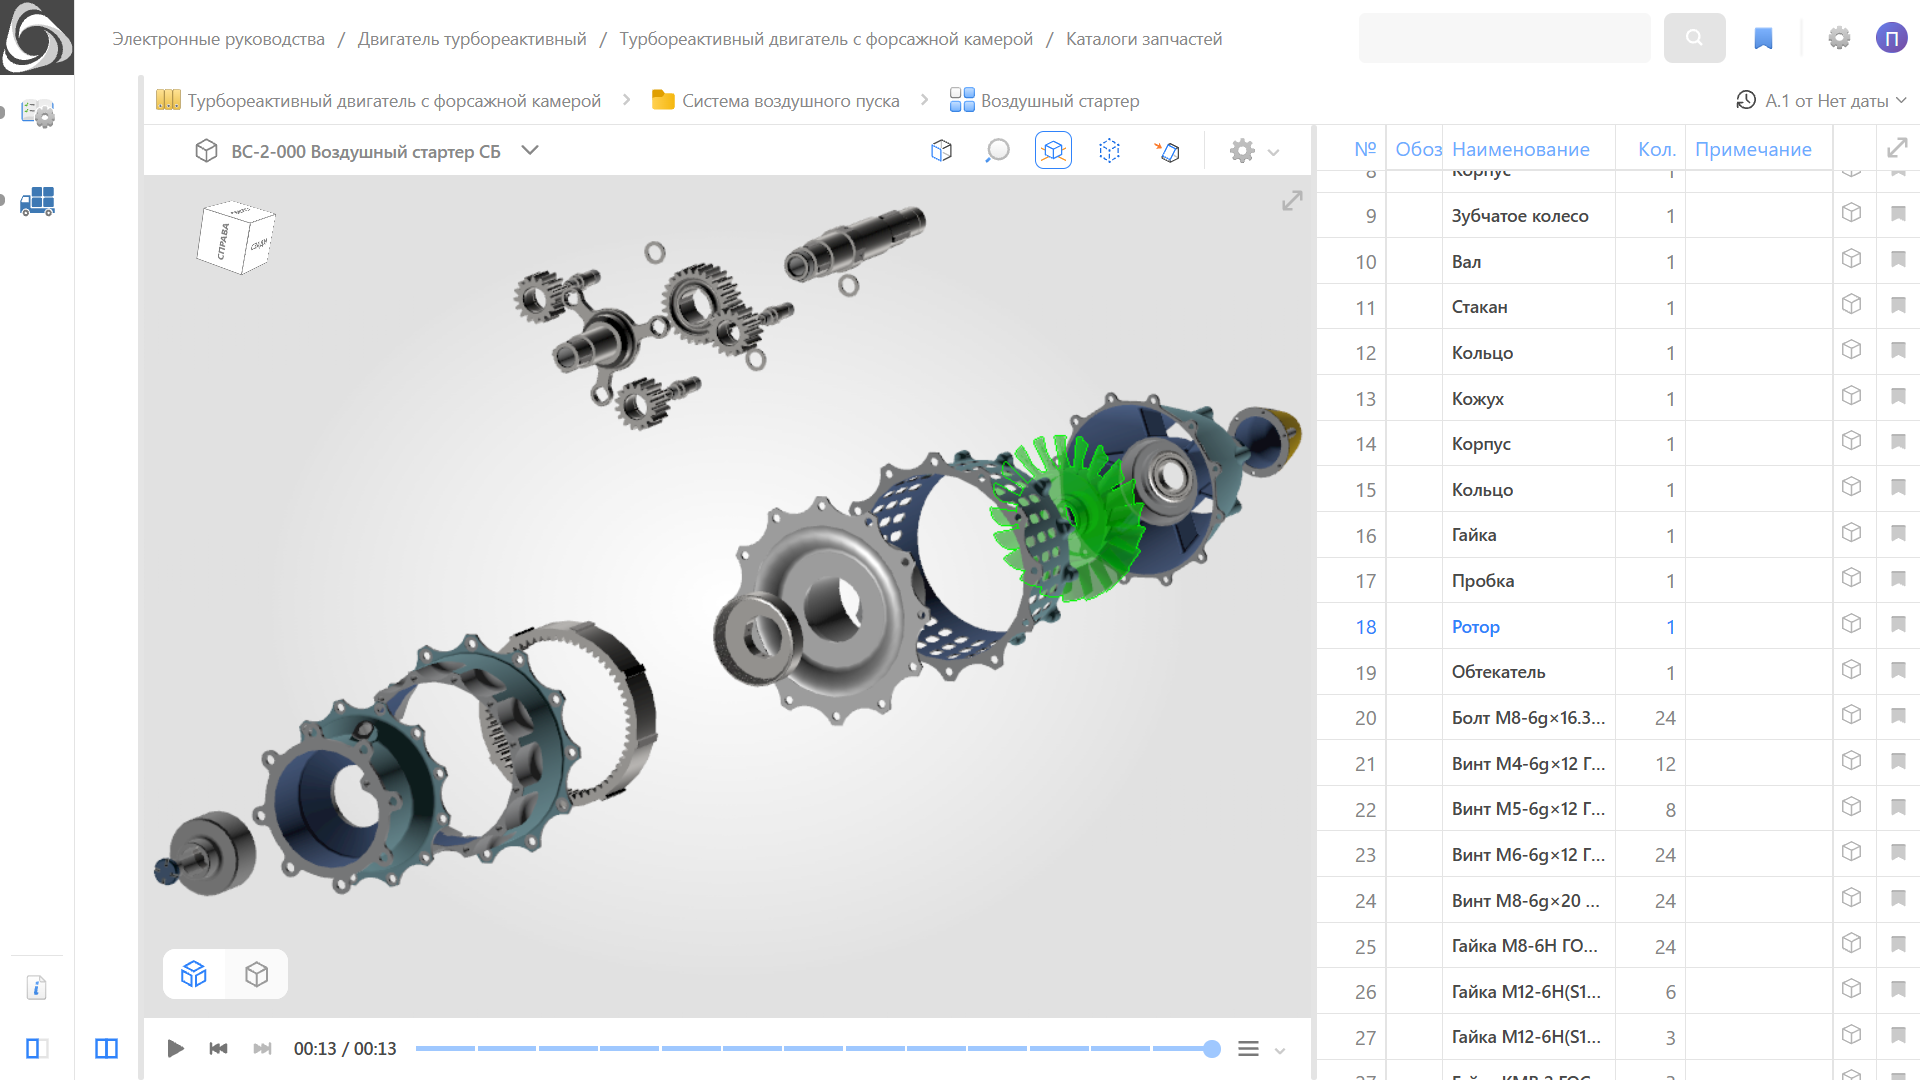Open Каталоги запчастей breadcrumb

pyautogui.click(x=1144, y=39)
